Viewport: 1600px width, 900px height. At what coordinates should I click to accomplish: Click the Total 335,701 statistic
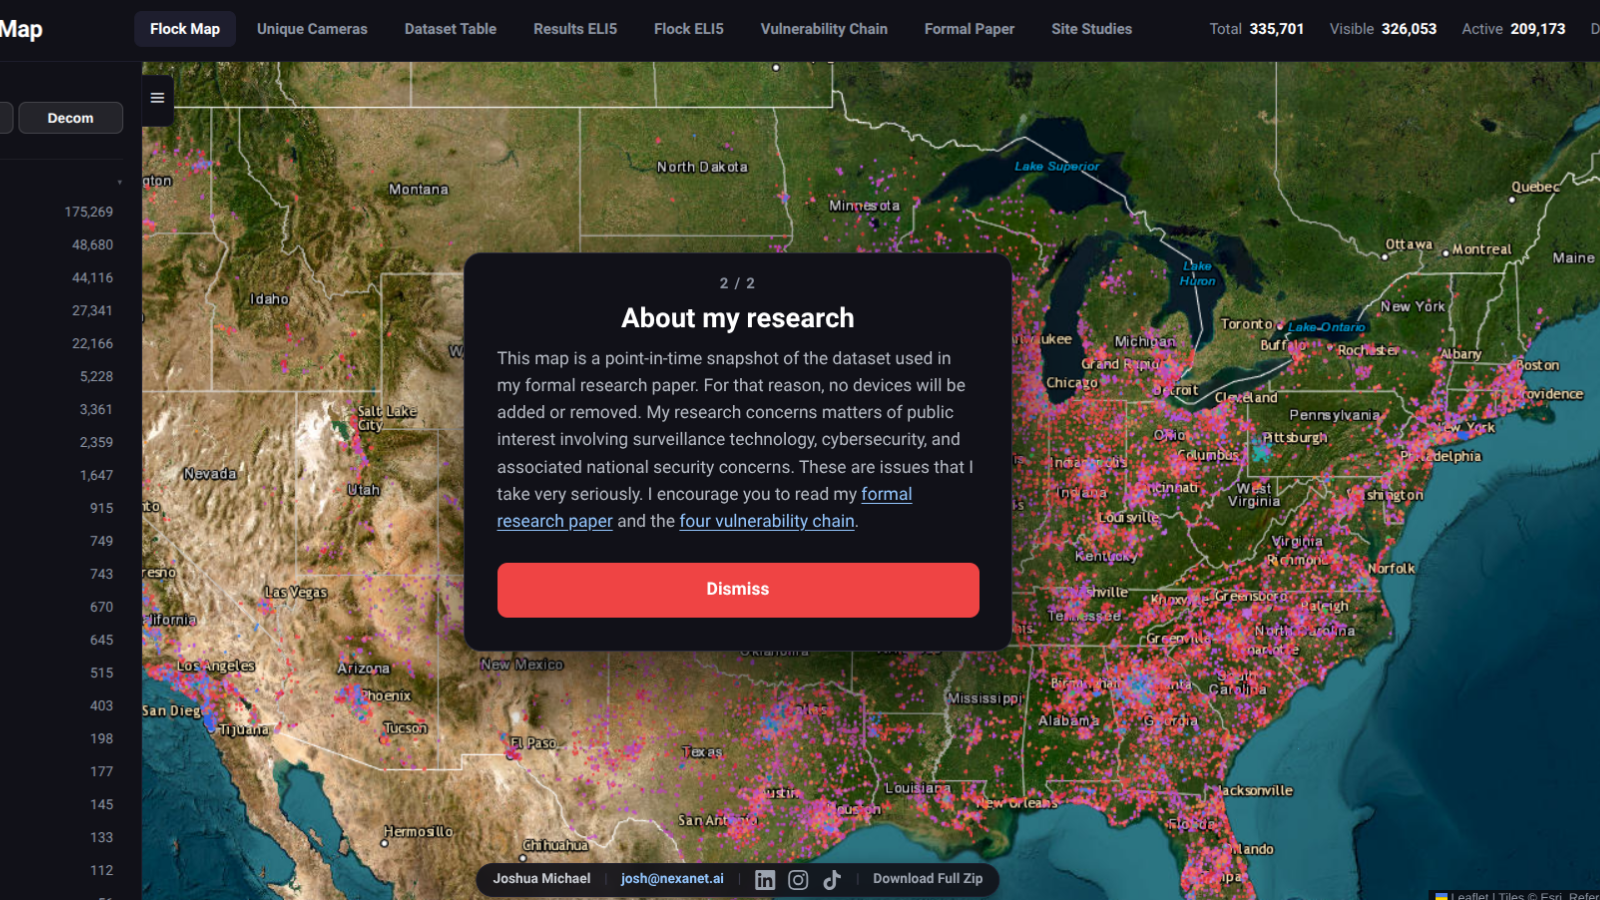point(1257,29)
